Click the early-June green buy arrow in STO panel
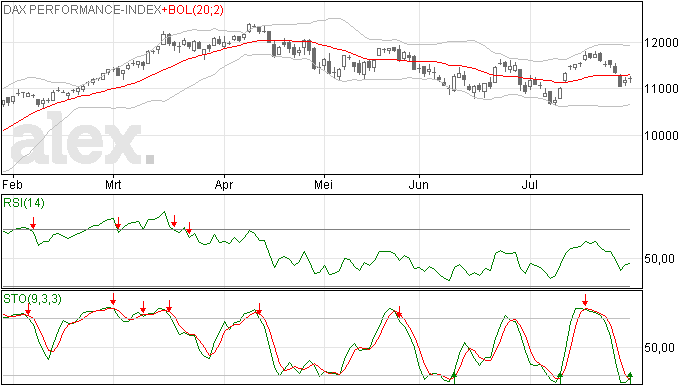 454,378
